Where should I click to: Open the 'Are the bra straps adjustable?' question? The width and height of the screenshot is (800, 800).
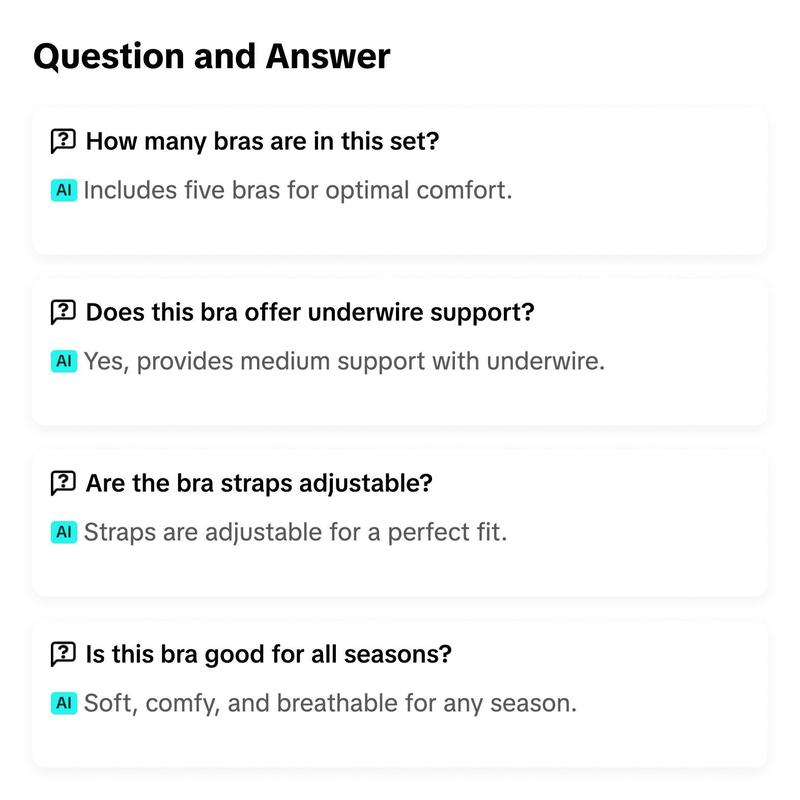(259, 483)
